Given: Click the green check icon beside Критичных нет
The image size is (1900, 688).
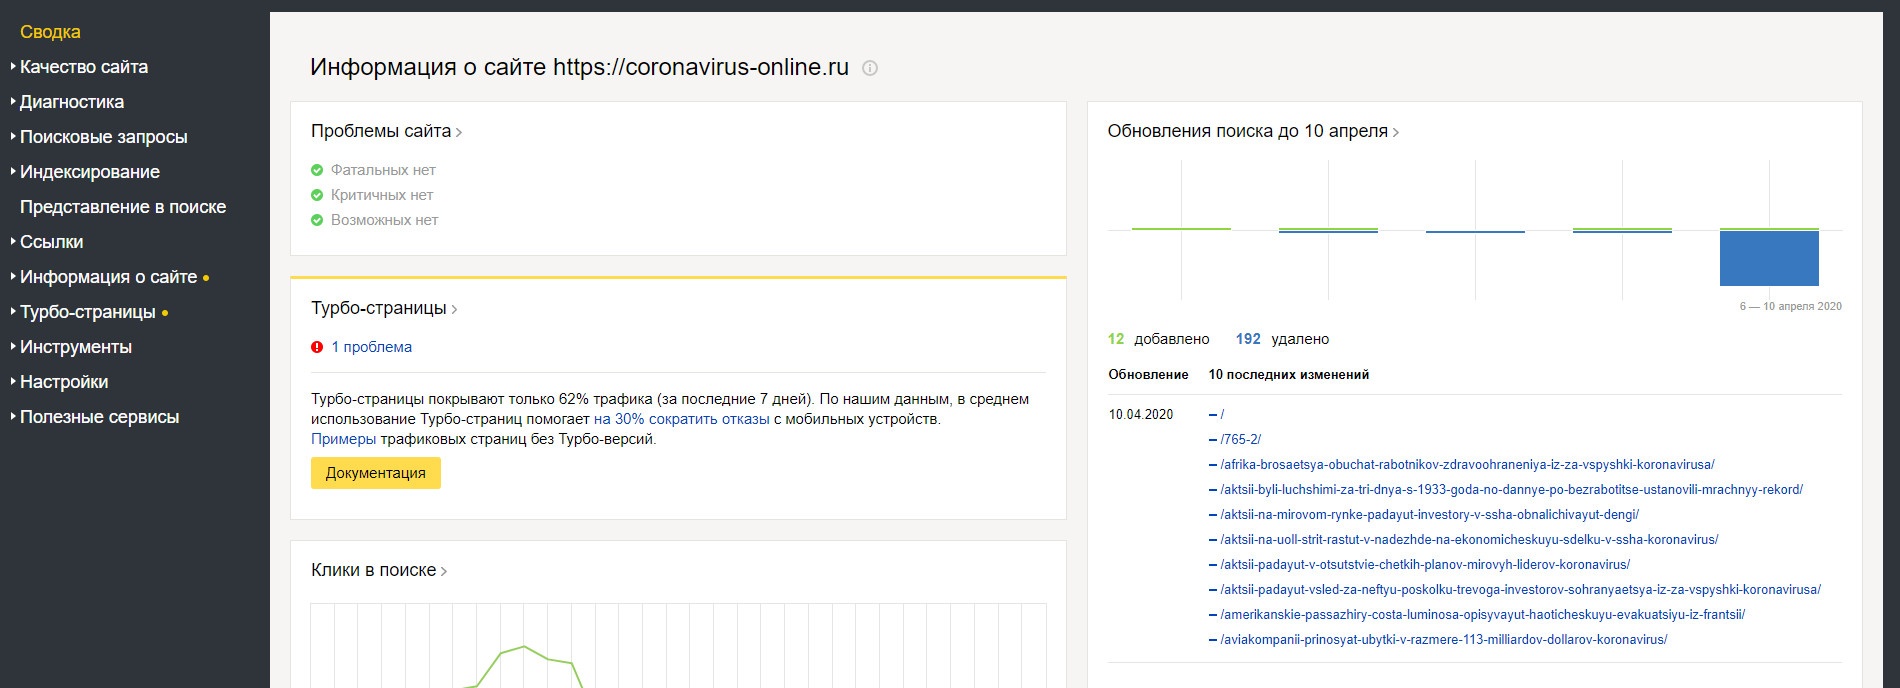Looking at the screenshot, I should pyautogui.click(x=317, y=195).
